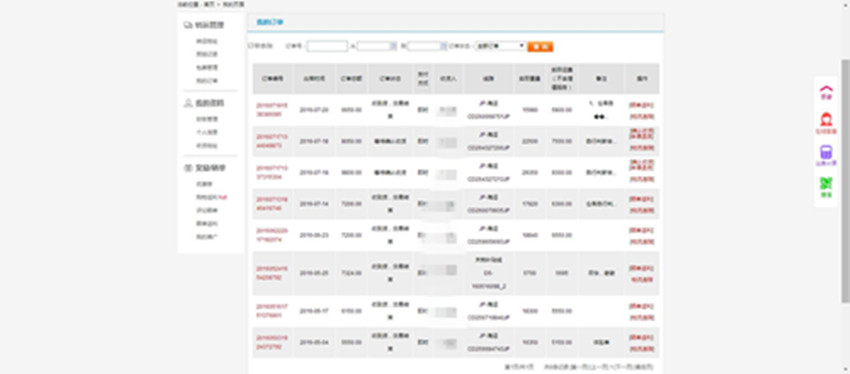Open the red order number link dated 2016-06-23
Image resolution: width=850 pixels, height=374 pixels.
tap(272, 235)
